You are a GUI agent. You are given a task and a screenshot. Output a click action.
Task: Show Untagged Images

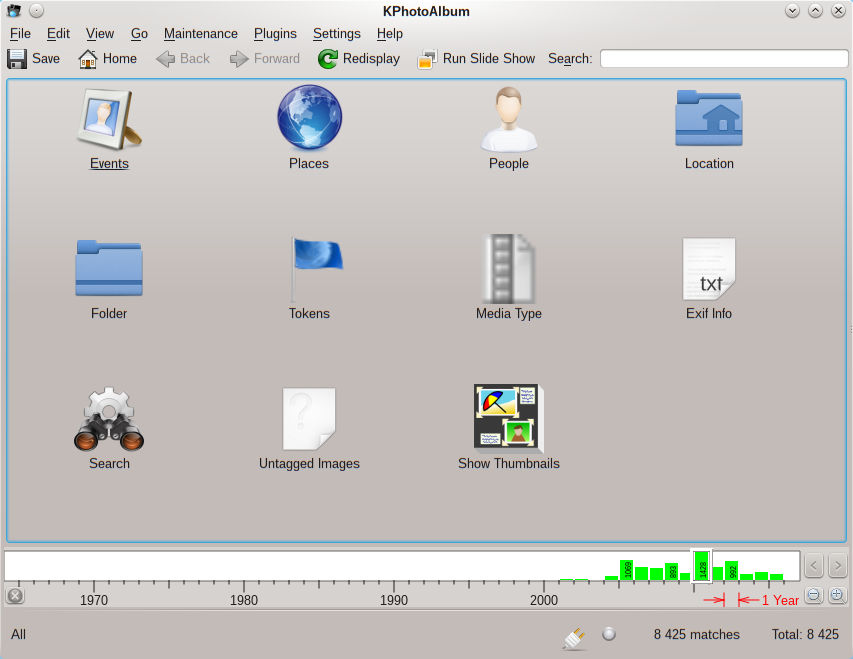coord(309,429)
